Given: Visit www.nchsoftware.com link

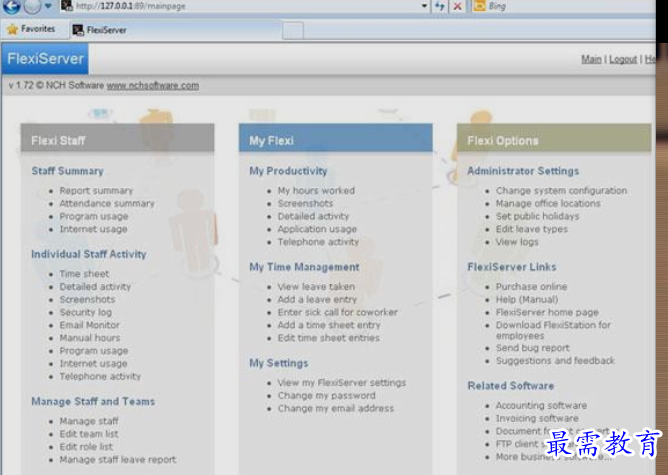Looking at the screenshot, I should (x=153, y=85).
